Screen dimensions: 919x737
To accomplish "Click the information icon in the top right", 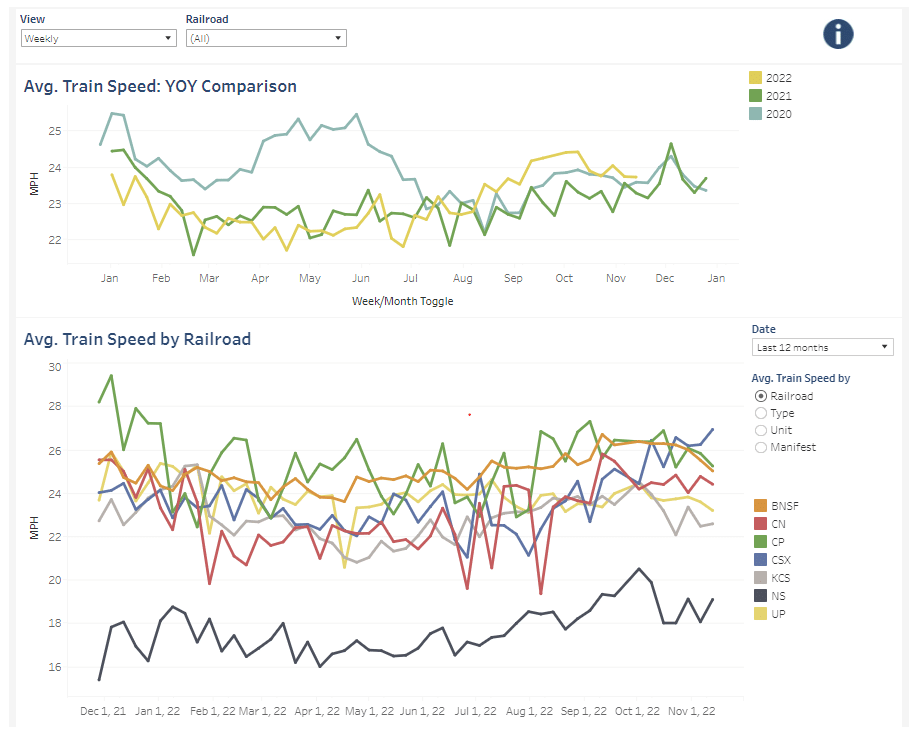I will click(838, 33).
